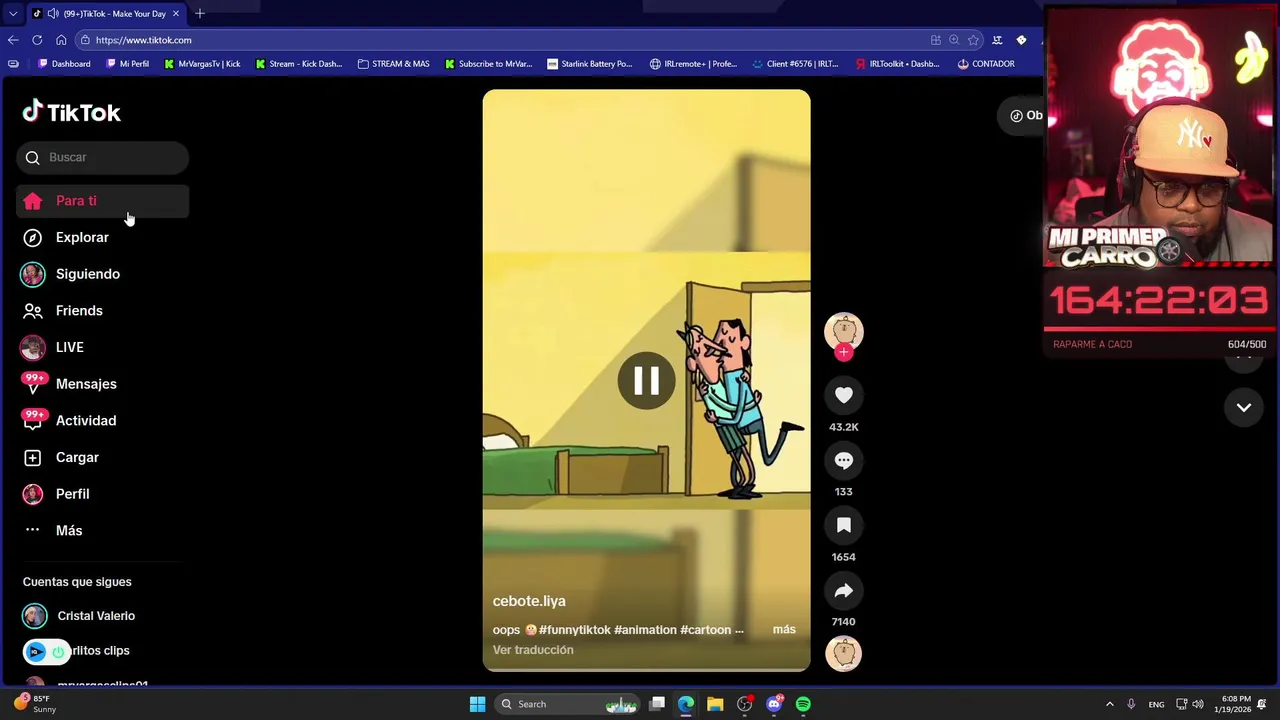The width and height of the screenshot is (1280, 720).
Task: Click the taskbar Search box
Action: (x=567, y=704)
